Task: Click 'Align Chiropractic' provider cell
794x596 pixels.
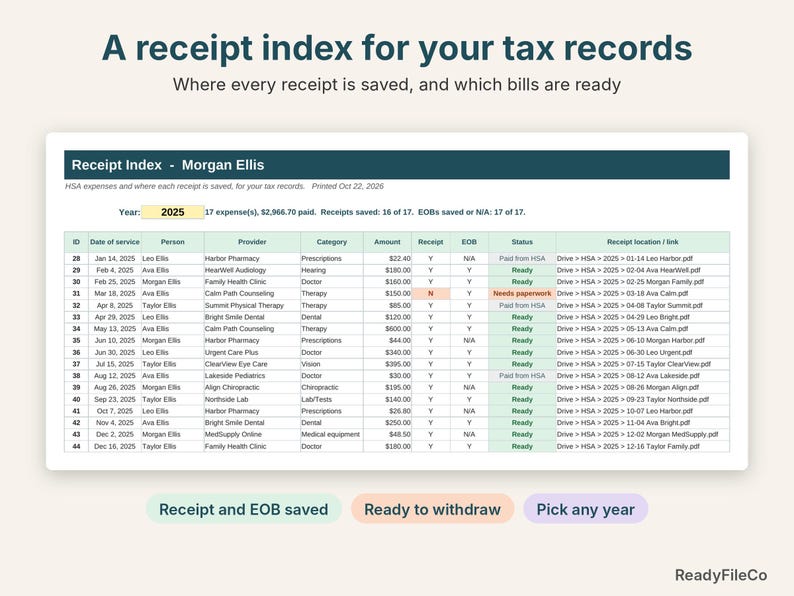Action: click(x=252, y=388)
